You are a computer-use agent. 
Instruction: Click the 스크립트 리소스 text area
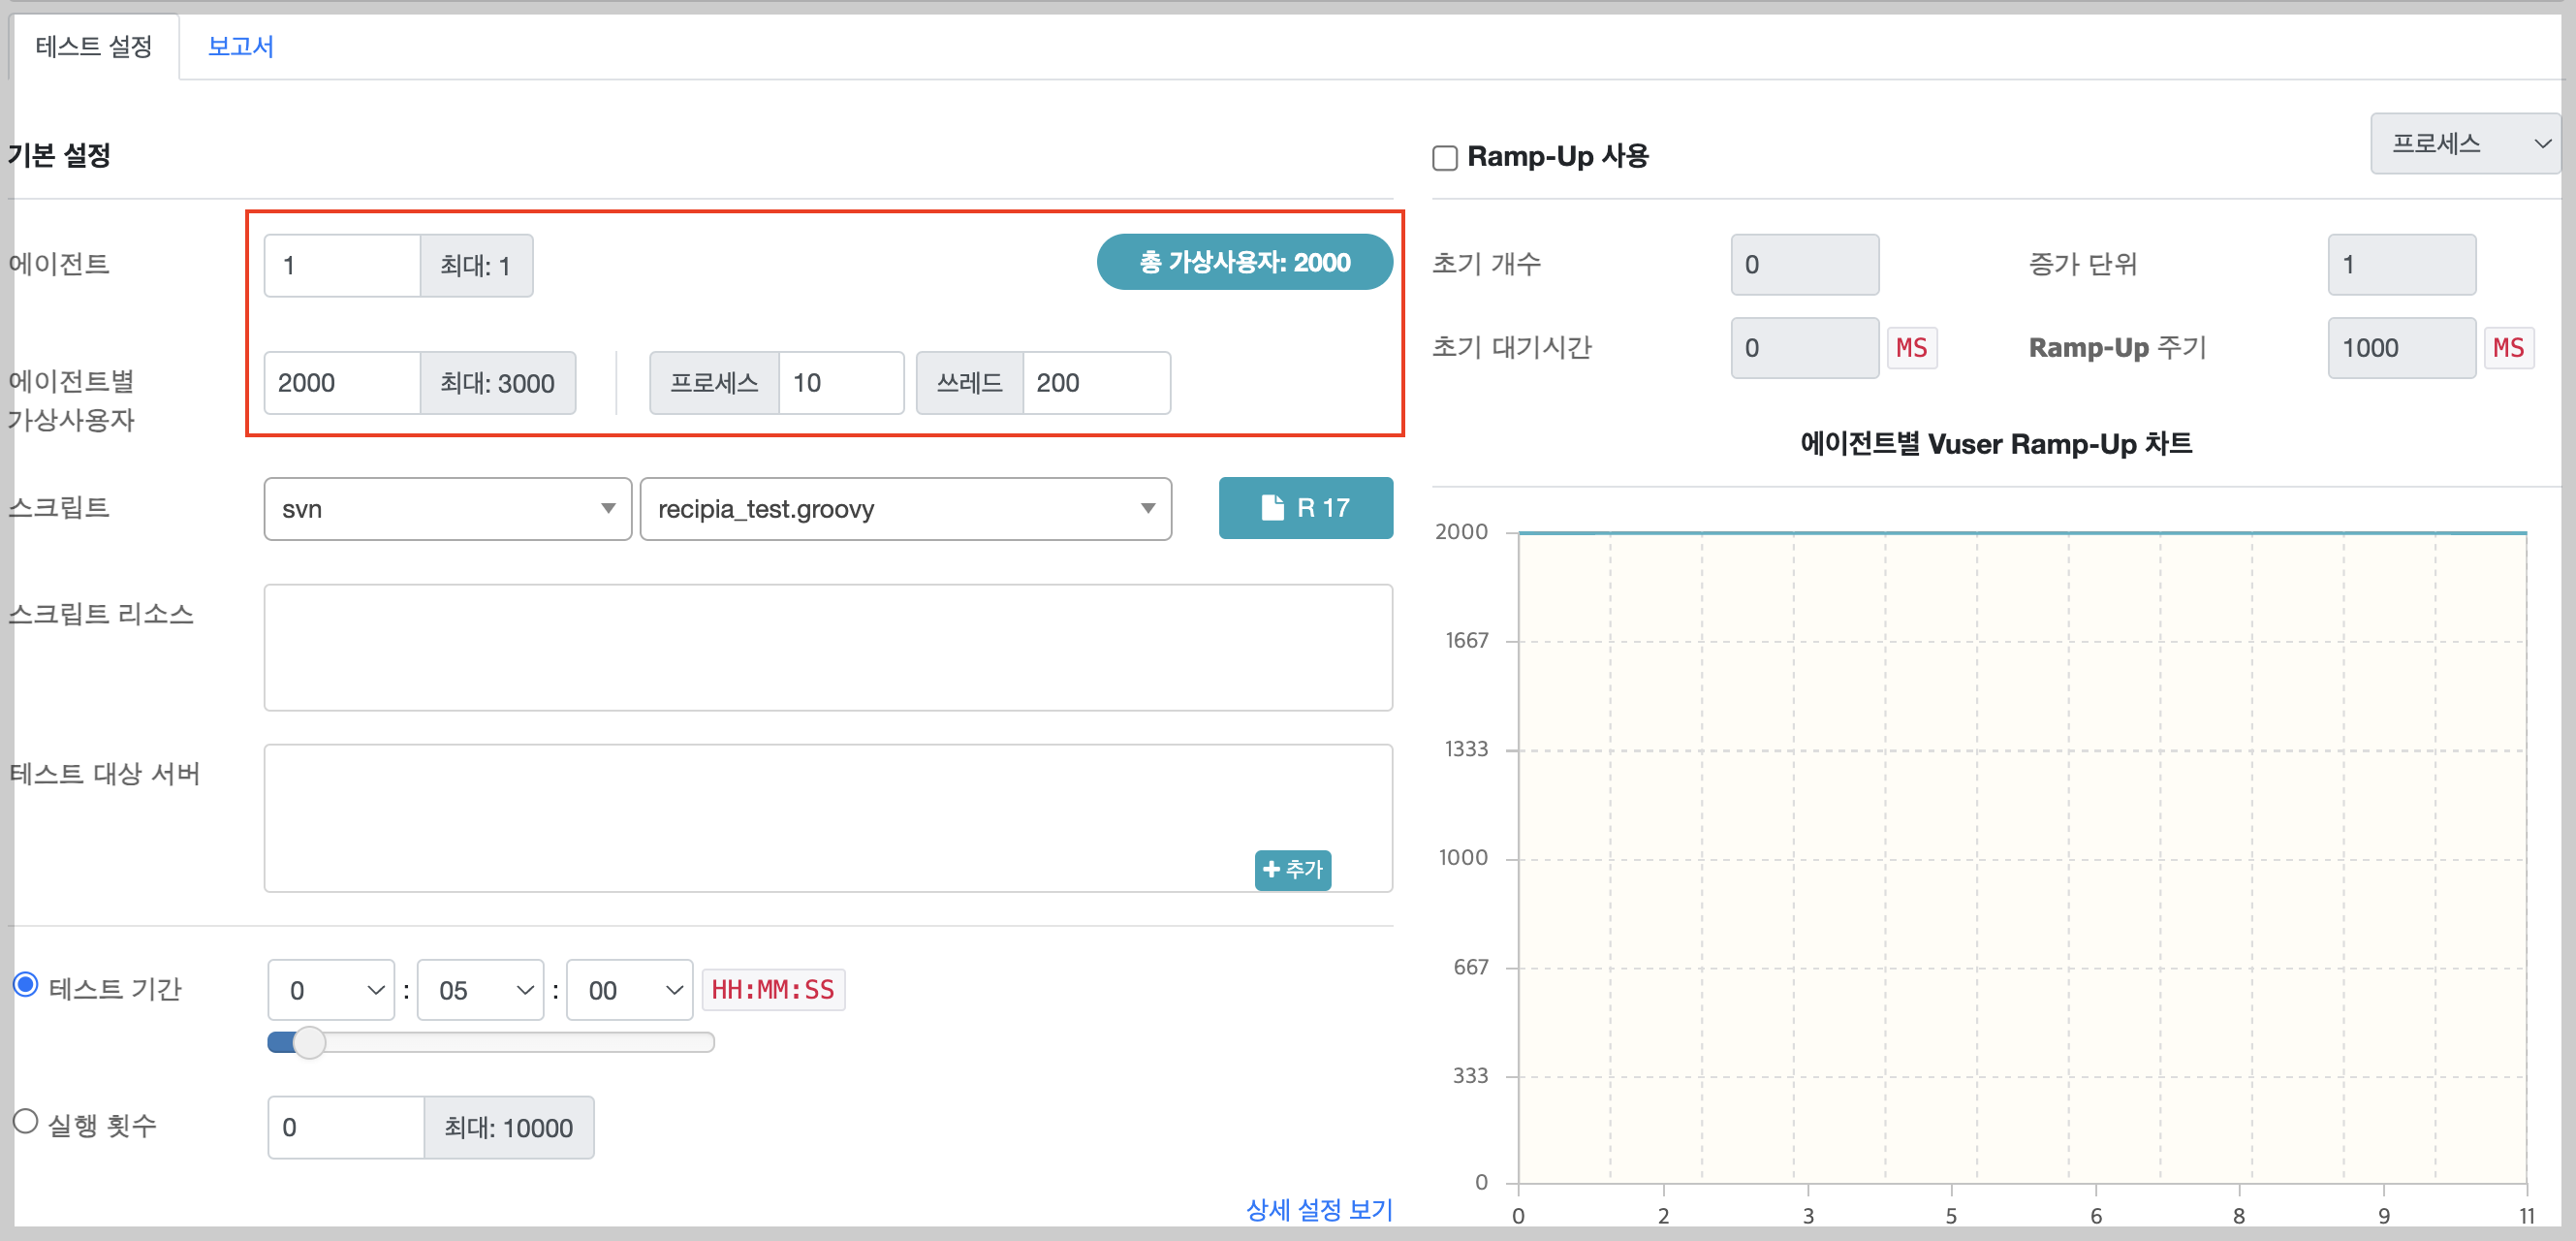point(827,647)
